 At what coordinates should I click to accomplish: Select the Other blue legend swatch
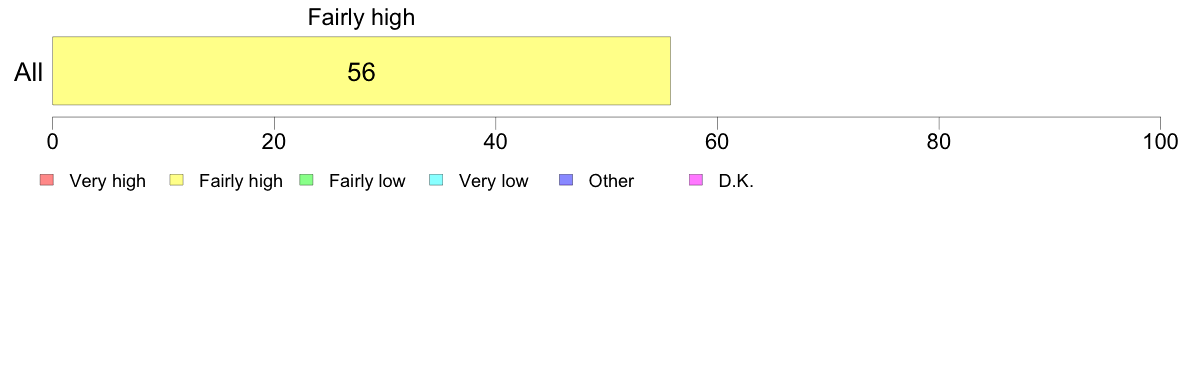pyautogui.click(x=566, y=180)
